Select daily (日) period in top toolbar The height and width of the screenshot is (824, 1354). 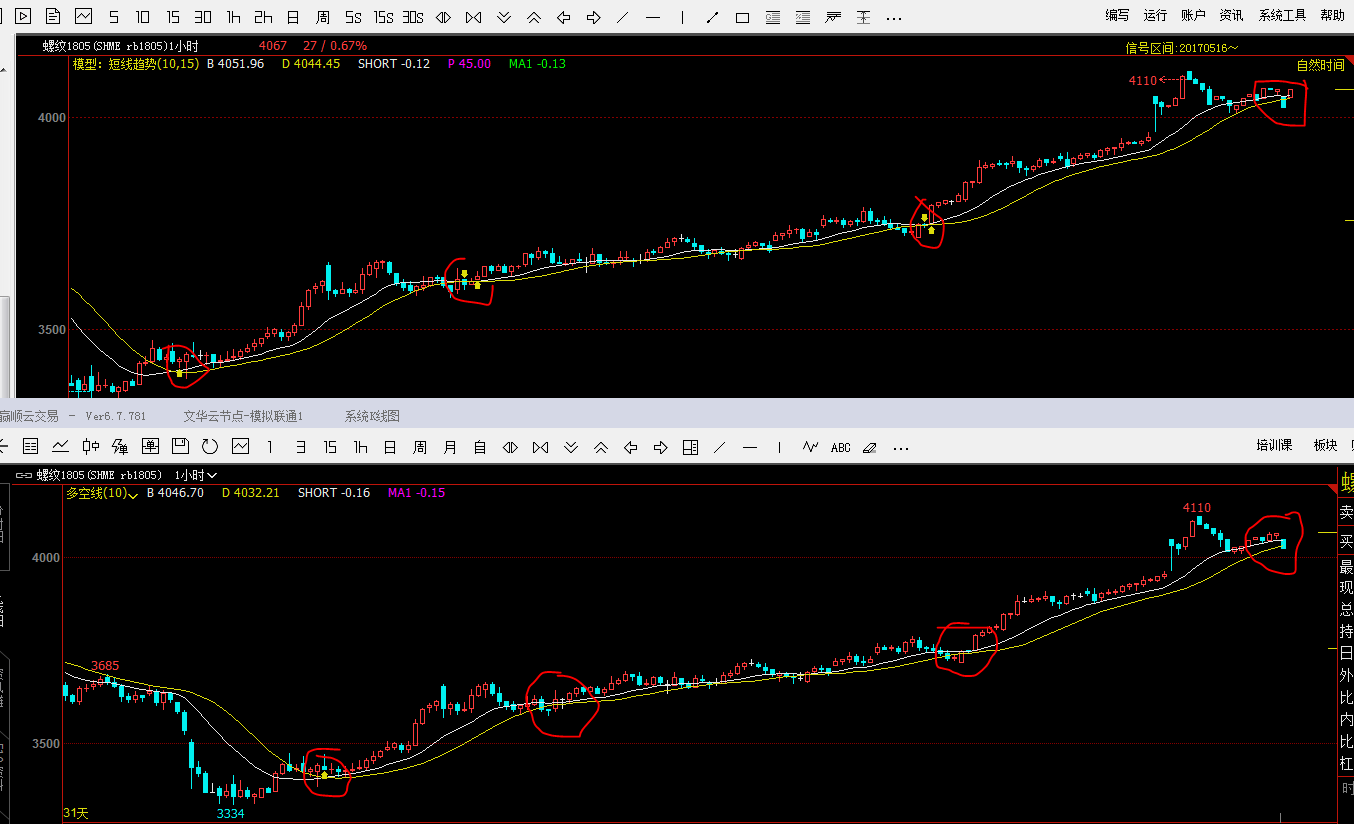293,17
